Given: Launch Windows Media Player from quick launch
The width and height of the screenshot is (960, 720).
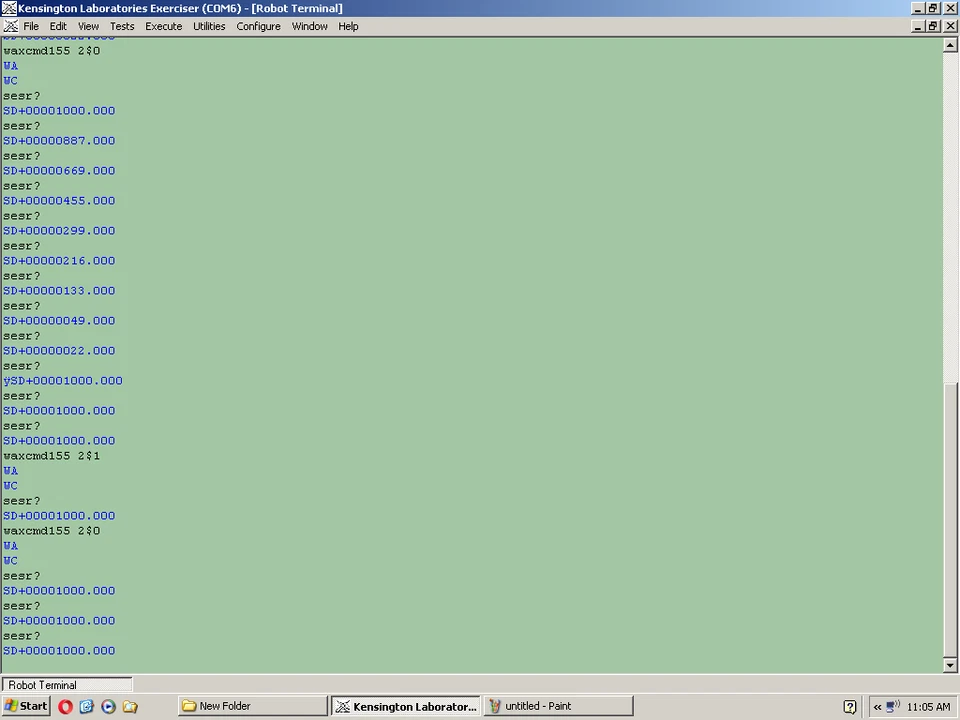Looking at the screenshot, I should tap(108, 707).
